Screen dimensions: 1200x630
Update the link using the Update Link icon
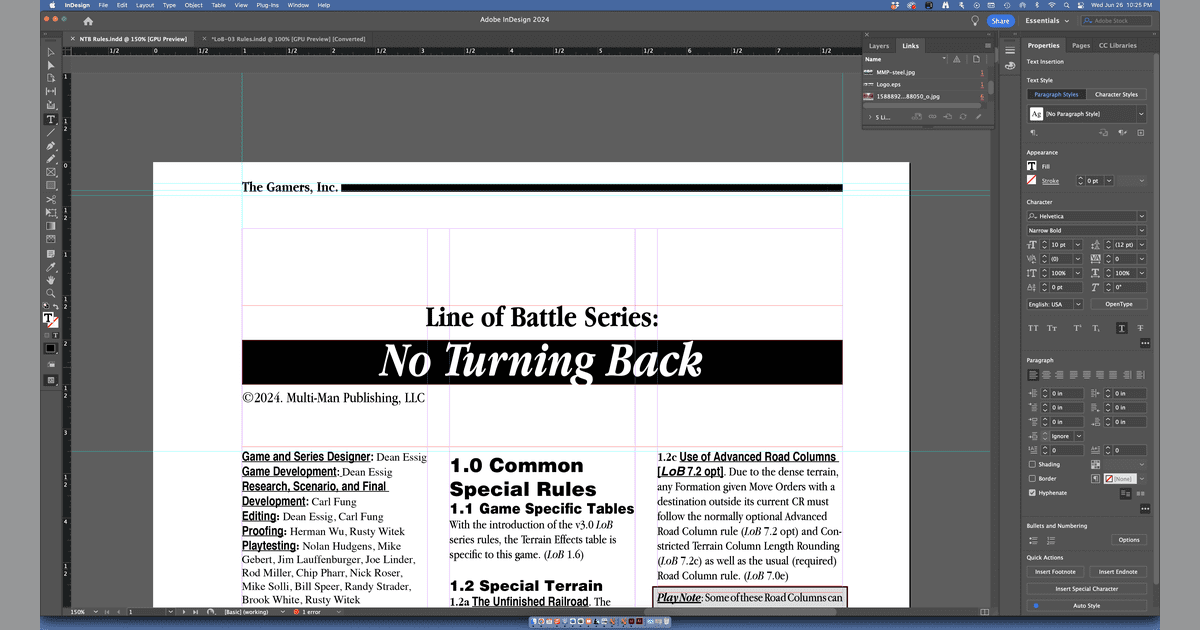coord(964,116)
